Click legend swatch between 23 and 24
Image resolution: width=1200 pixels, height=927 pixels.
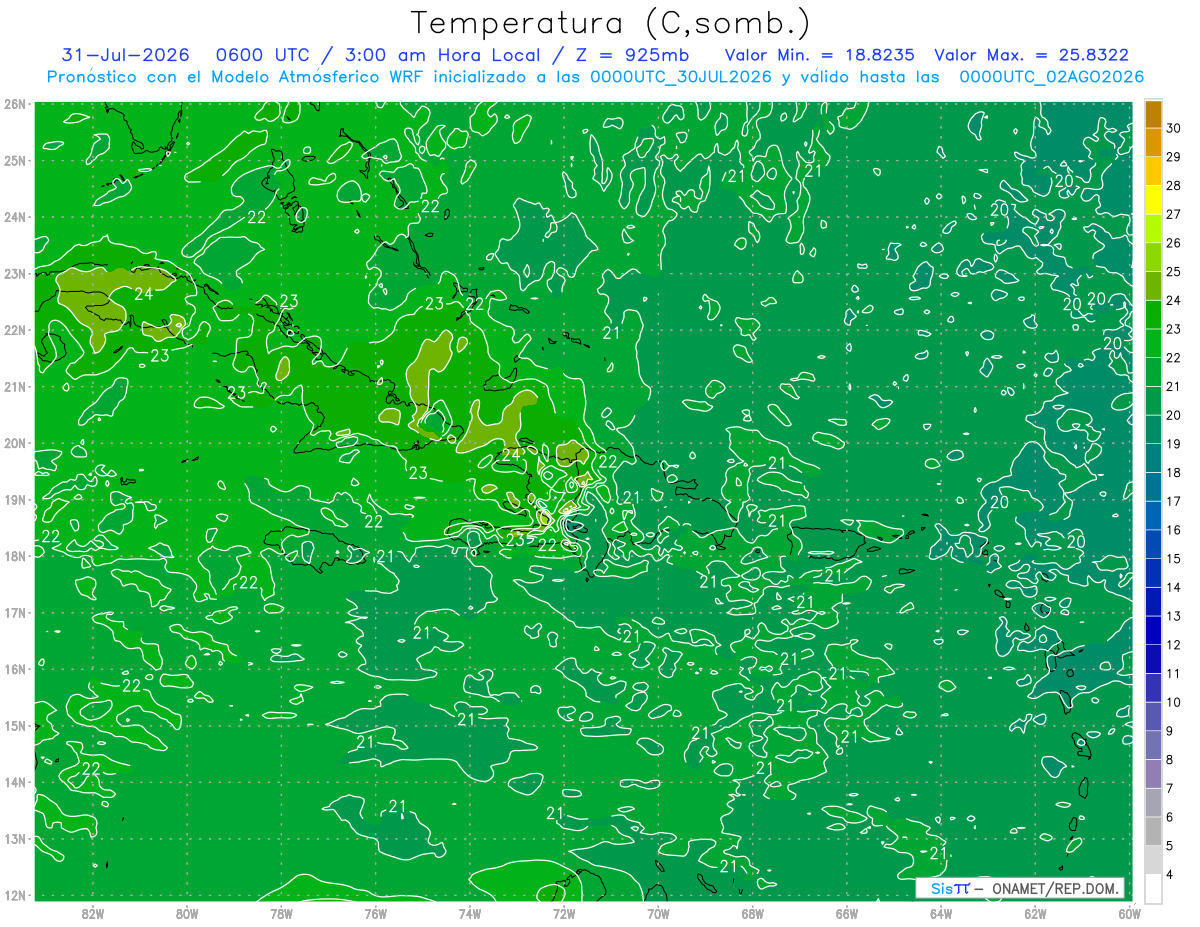[x=1153, y=314]
